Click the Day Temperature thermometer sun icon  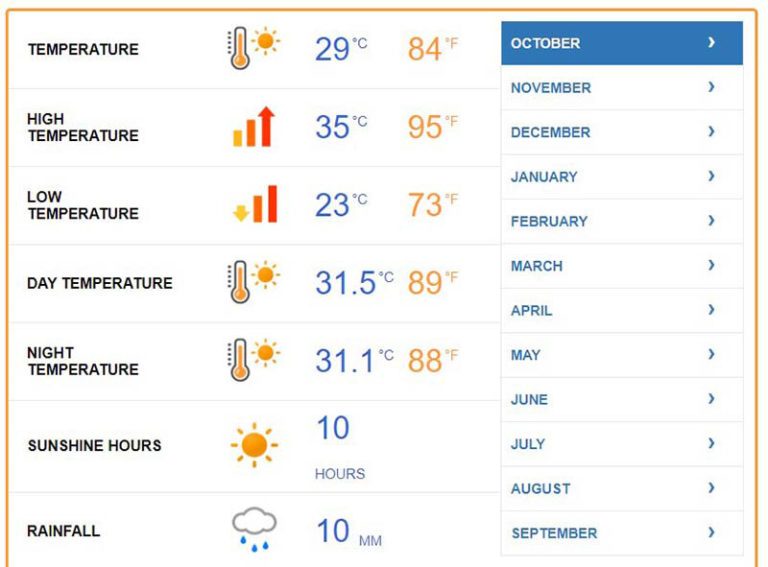[252, 282]
